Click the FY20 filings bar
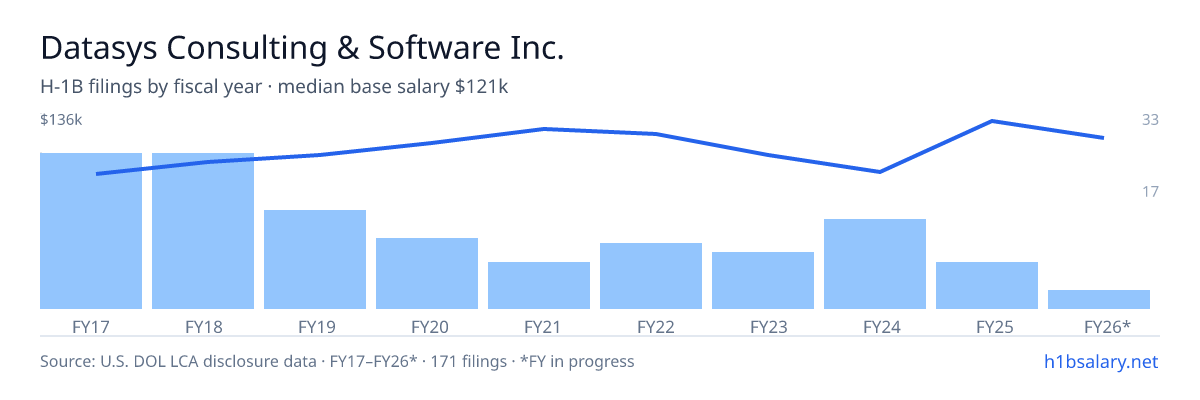 pos(427,273)
